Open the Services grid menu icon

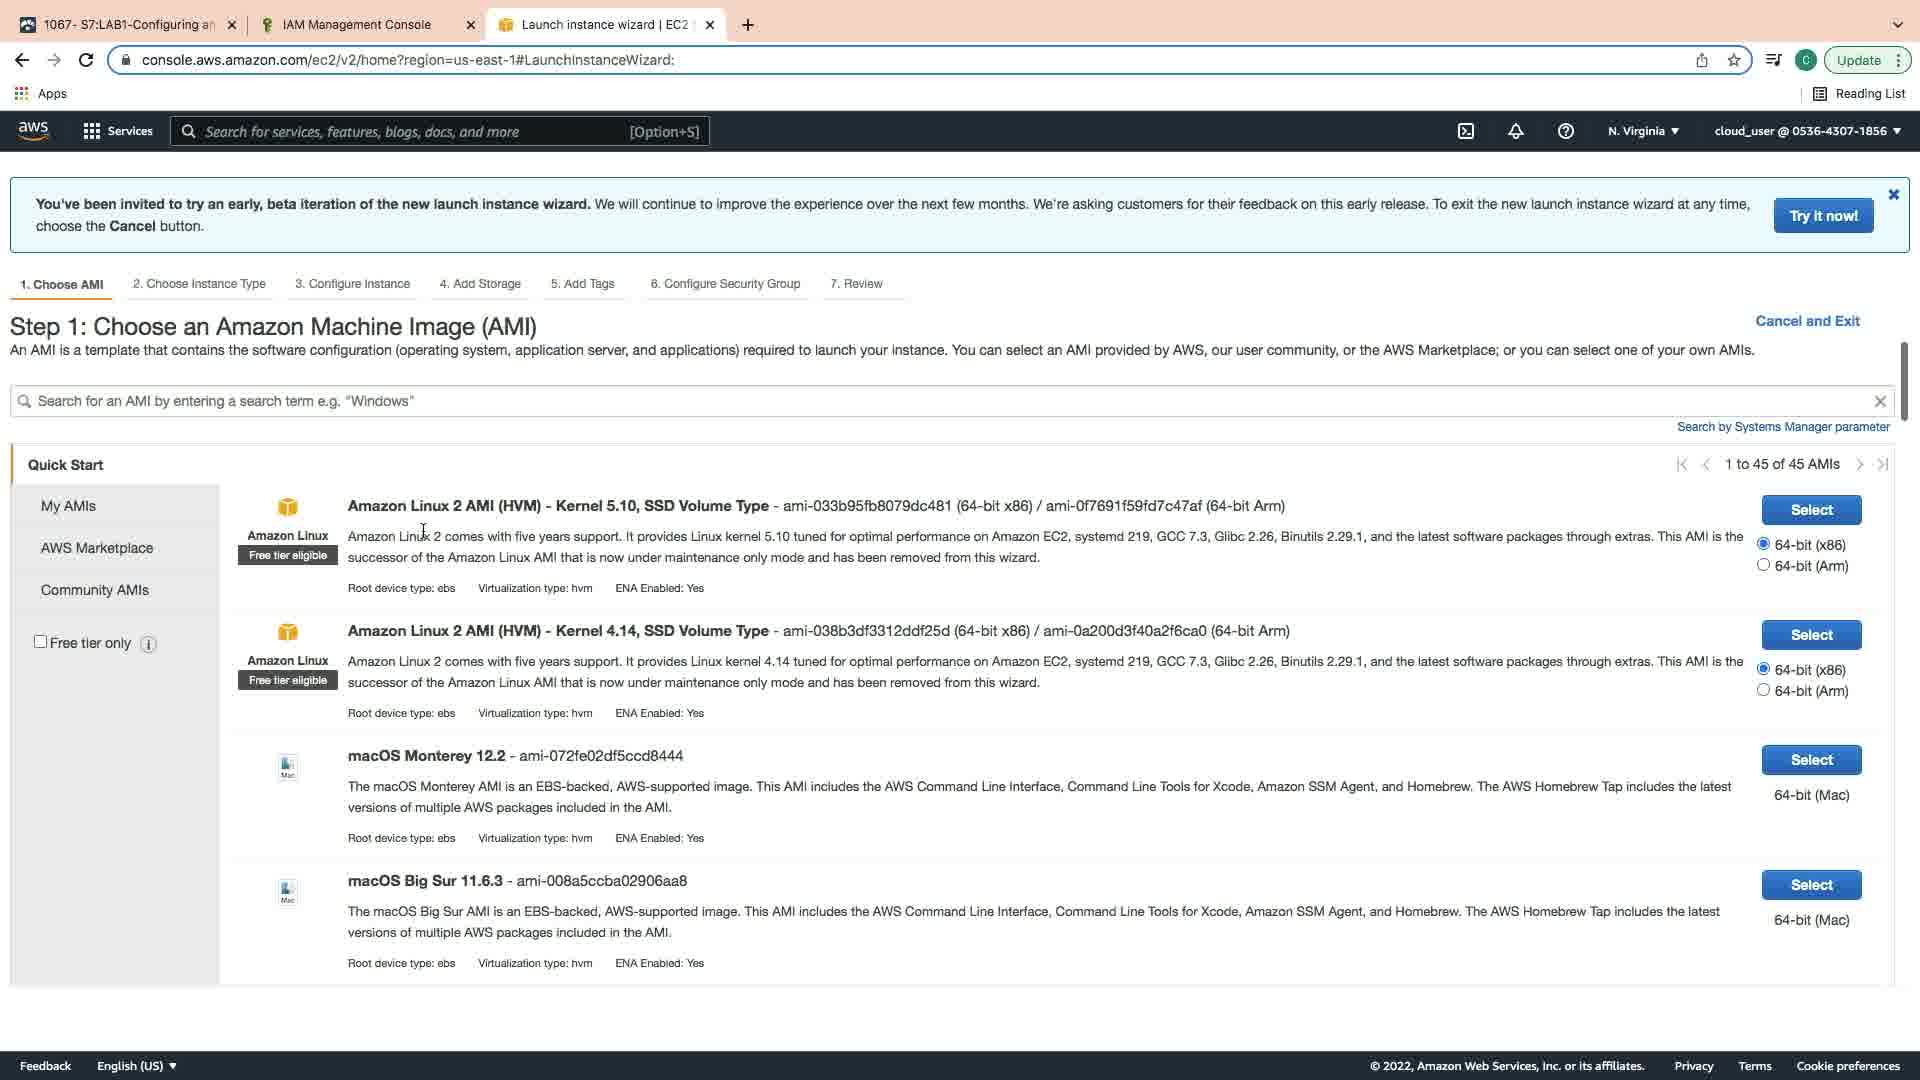click(92, 131)
